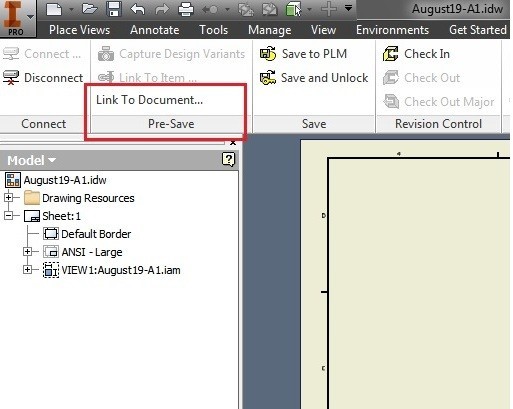Screen dimensions: 513x409
Task: Click Save and Unlock
Action: pos(314,78)
